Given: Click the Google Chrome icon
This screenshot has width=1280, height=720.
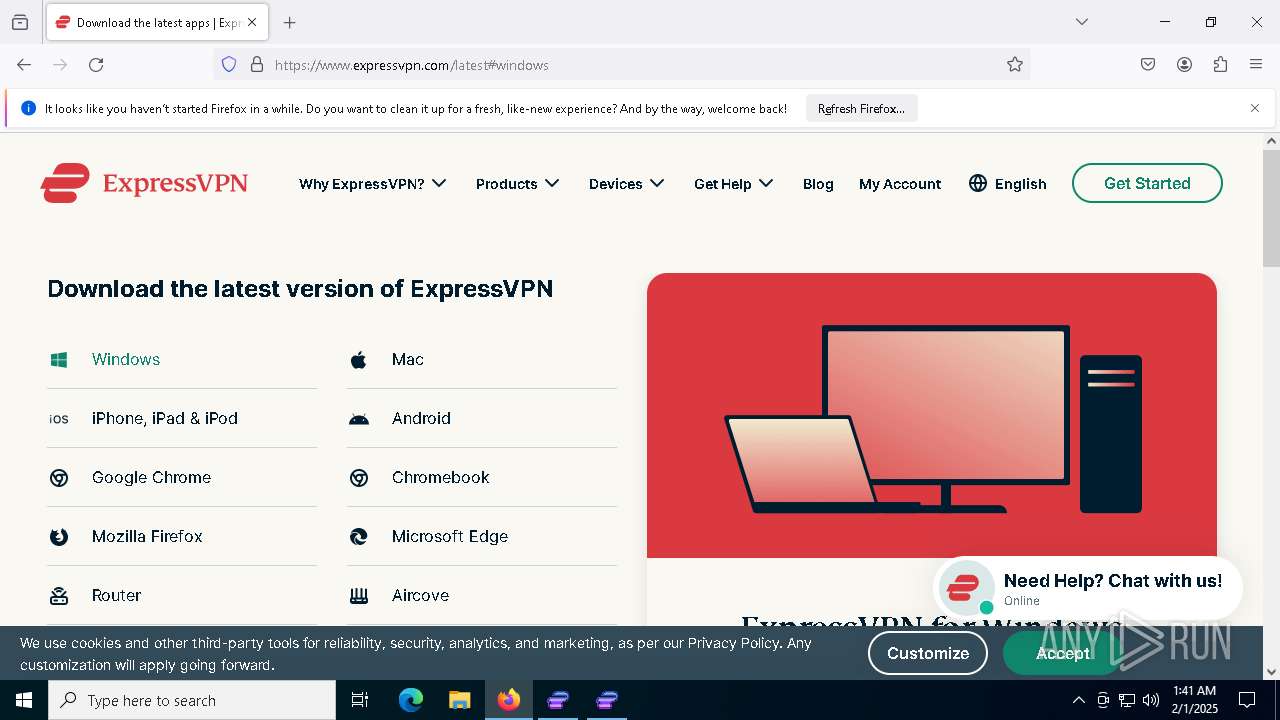Looking at the screenshot, I should click(59, 478).
